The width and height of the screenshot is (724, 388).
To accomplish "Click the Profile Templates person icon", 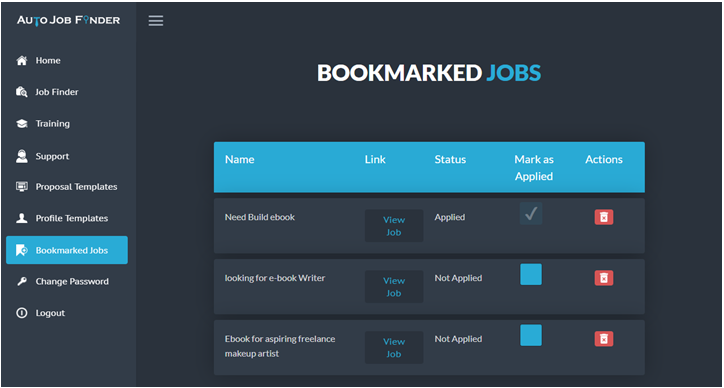I will coord(22,218).
